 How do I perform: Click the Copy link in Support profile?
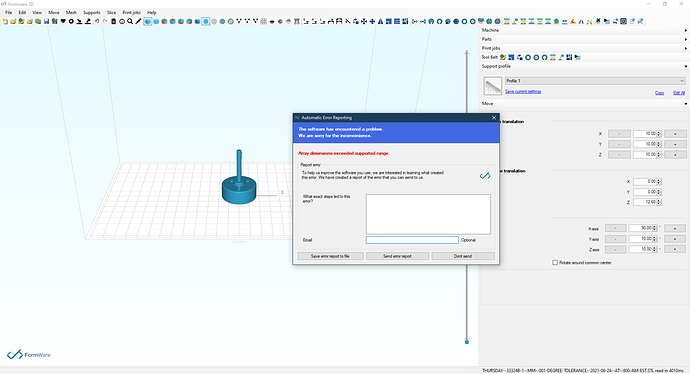click(659, 93)
